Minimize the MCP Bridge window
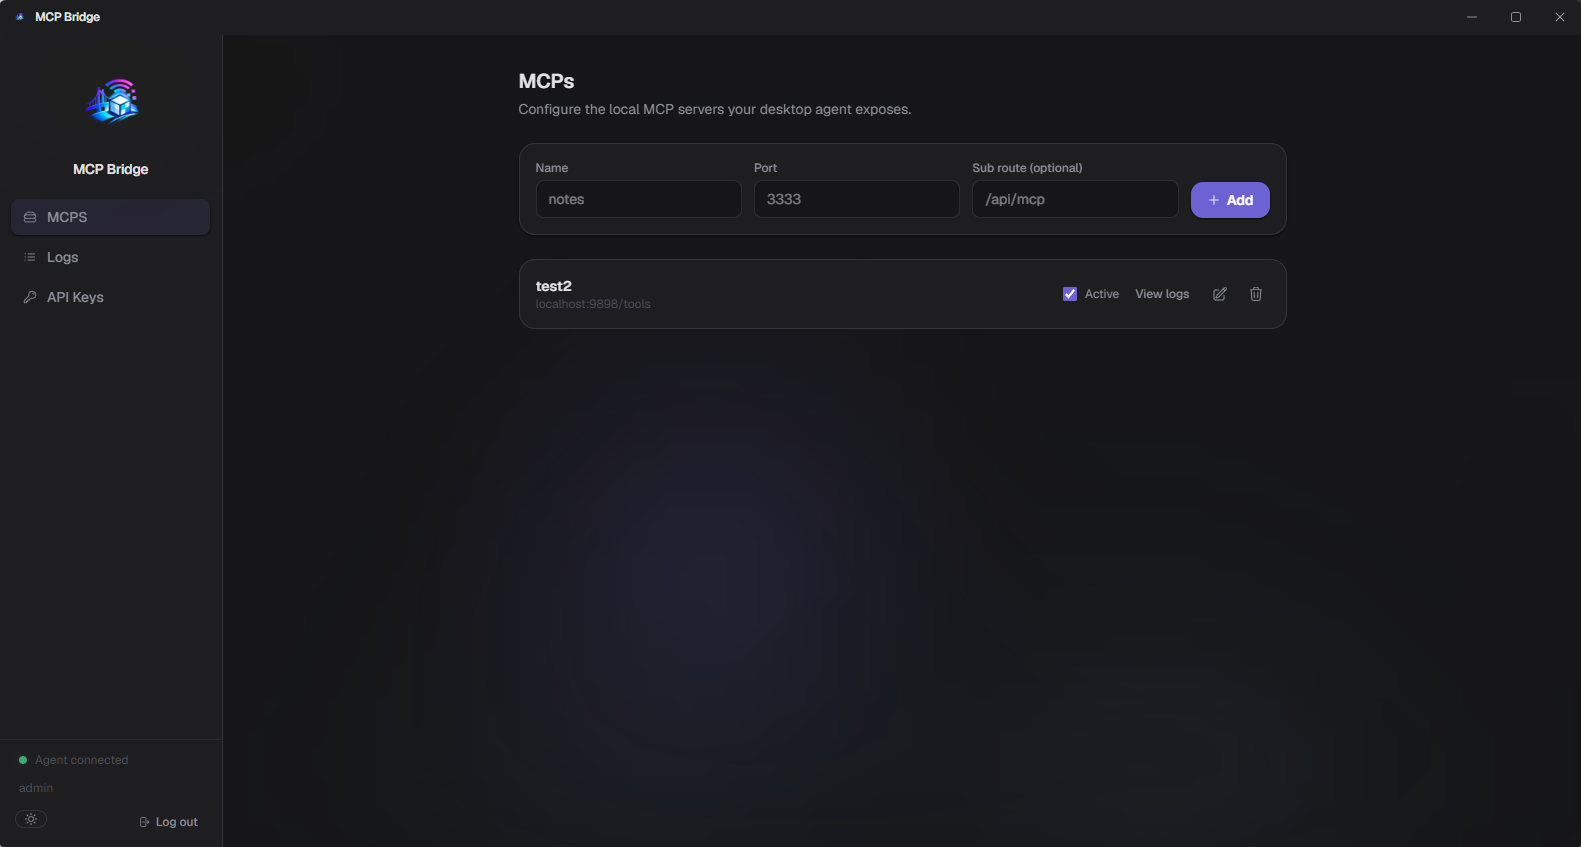The image size is (1581, 847). [x=1472, y=17]
